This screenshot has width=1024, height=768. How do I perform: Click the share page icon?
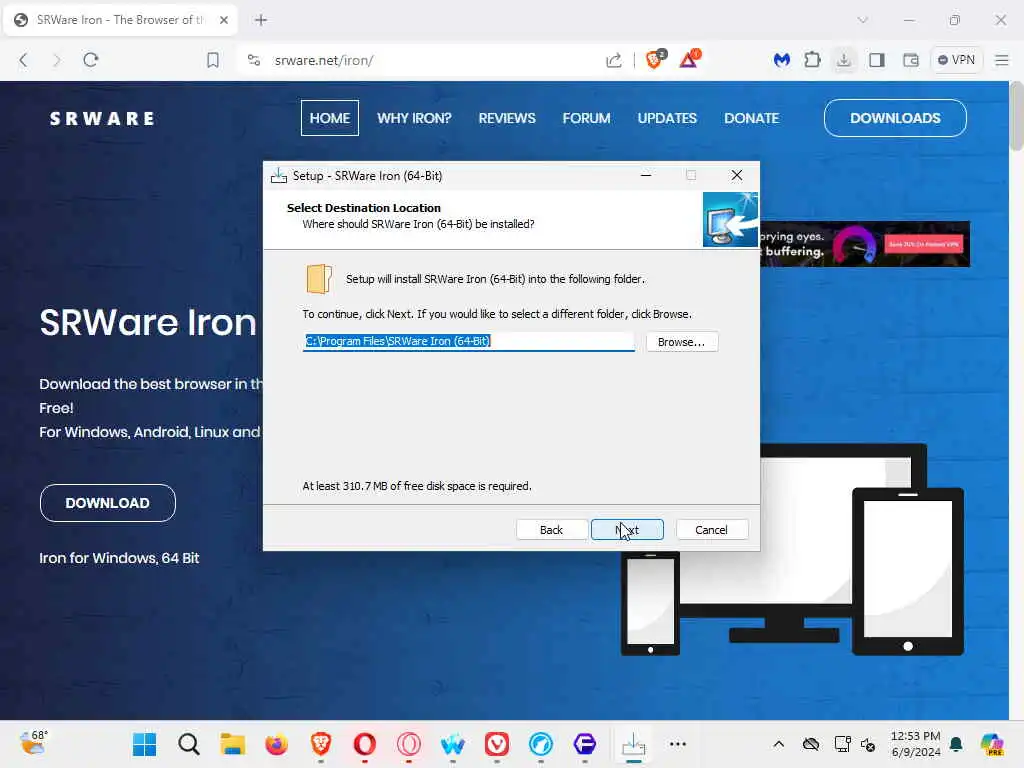pos(614,61)
